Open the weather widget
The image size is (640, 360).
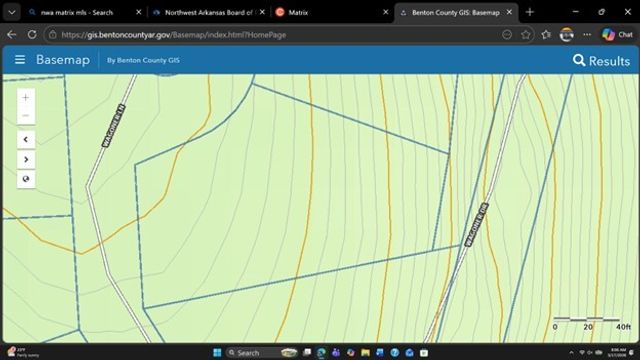pos(23,353)
